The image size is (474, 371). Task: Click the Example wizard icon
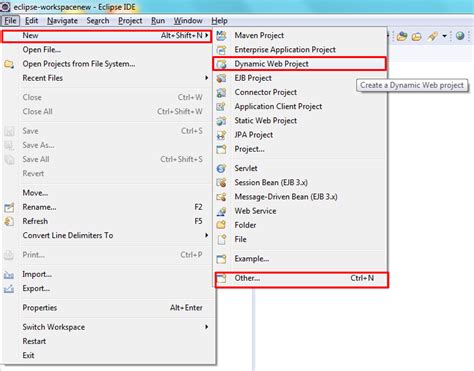coord(221,259)
